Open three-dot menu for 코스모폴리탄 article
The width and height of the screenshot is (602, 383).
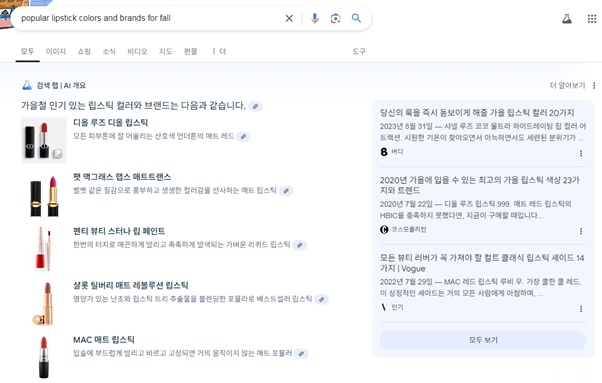(x=581, y=231)
